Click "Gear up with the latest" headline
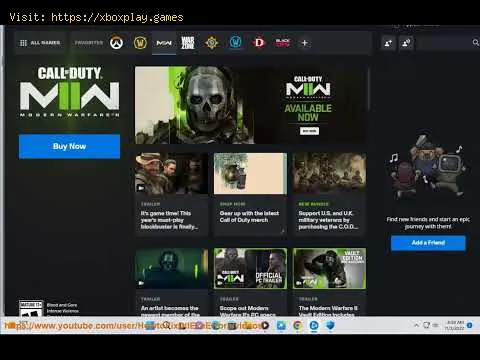The height and width of the screenshot is (360, 480). (249, 217)
